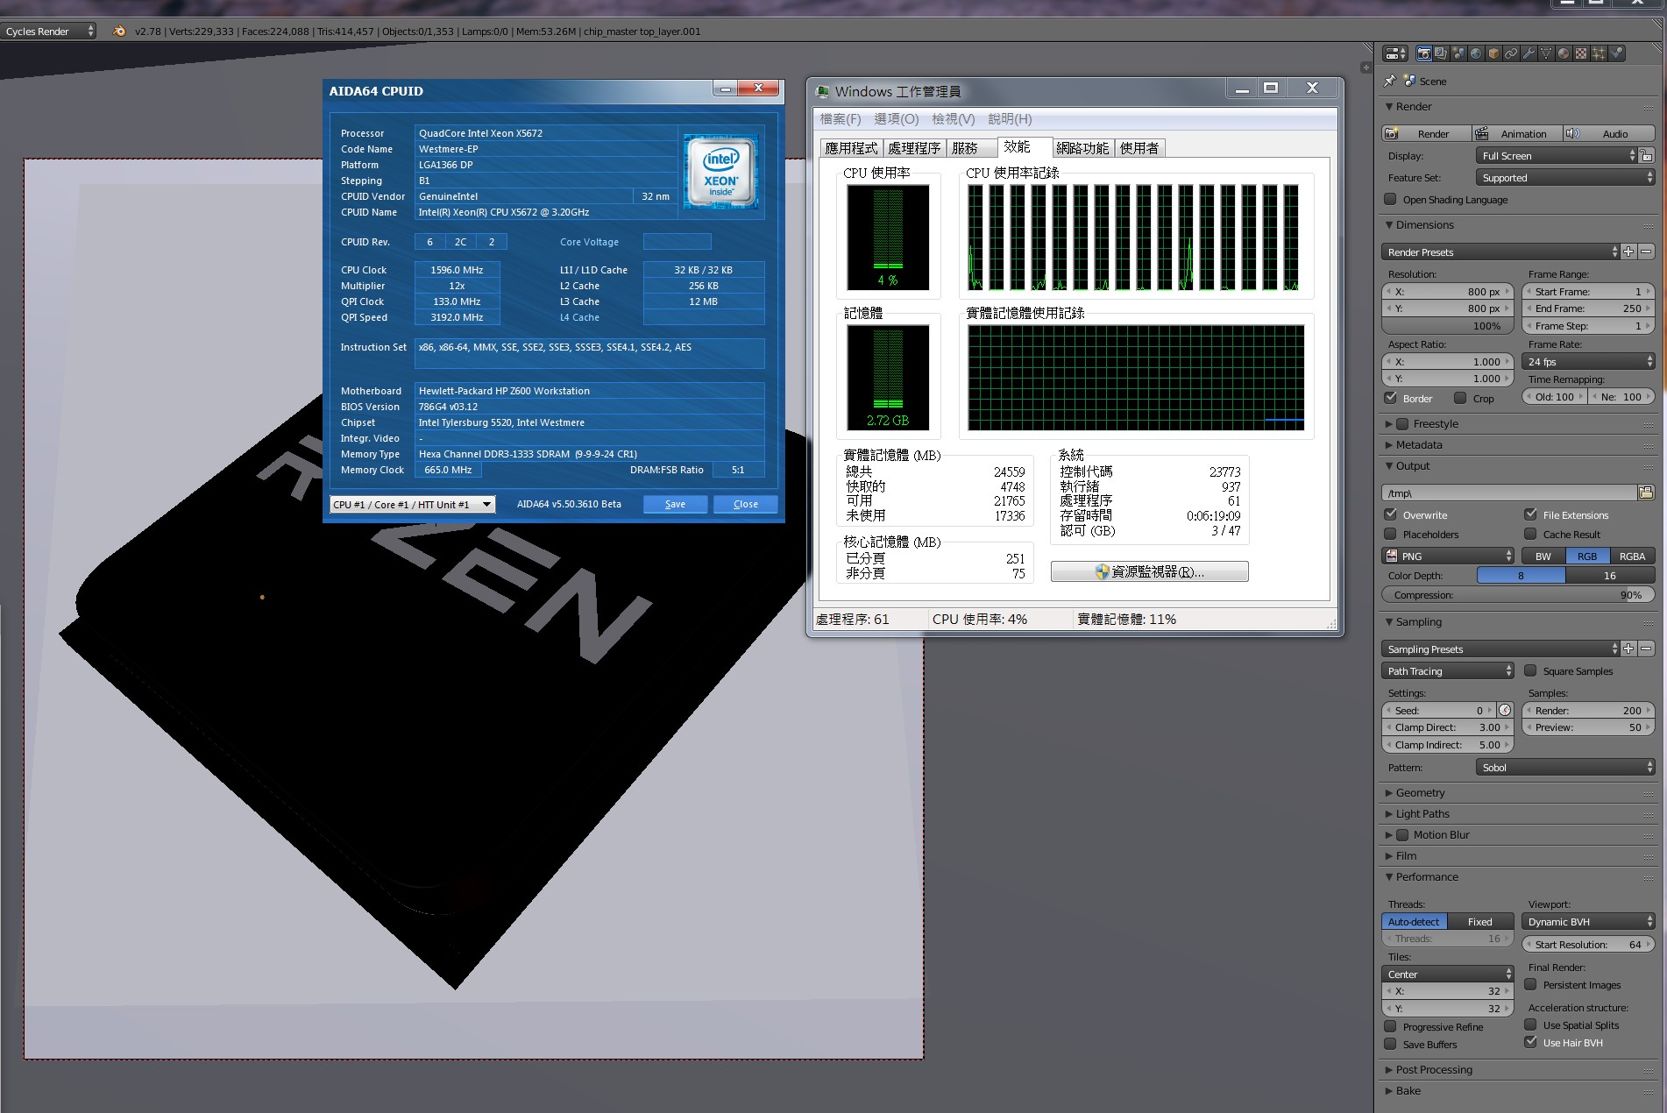Expand the Light Paths panel
The height and width of the screenshot is (1113, 1667).
pyautogui.click(x=1422, y=814)
